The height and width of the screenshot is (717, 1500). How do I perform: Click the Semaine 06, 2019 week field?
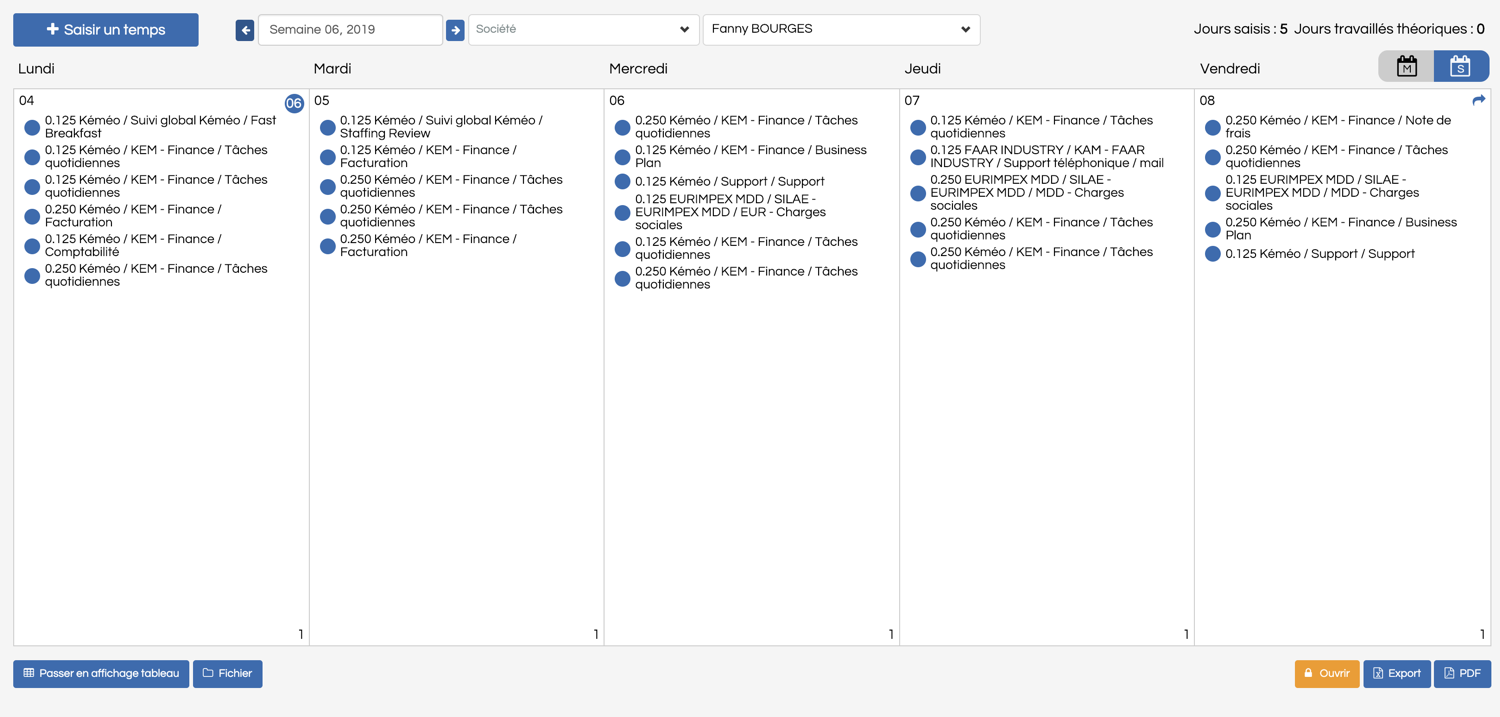point(350,30)
